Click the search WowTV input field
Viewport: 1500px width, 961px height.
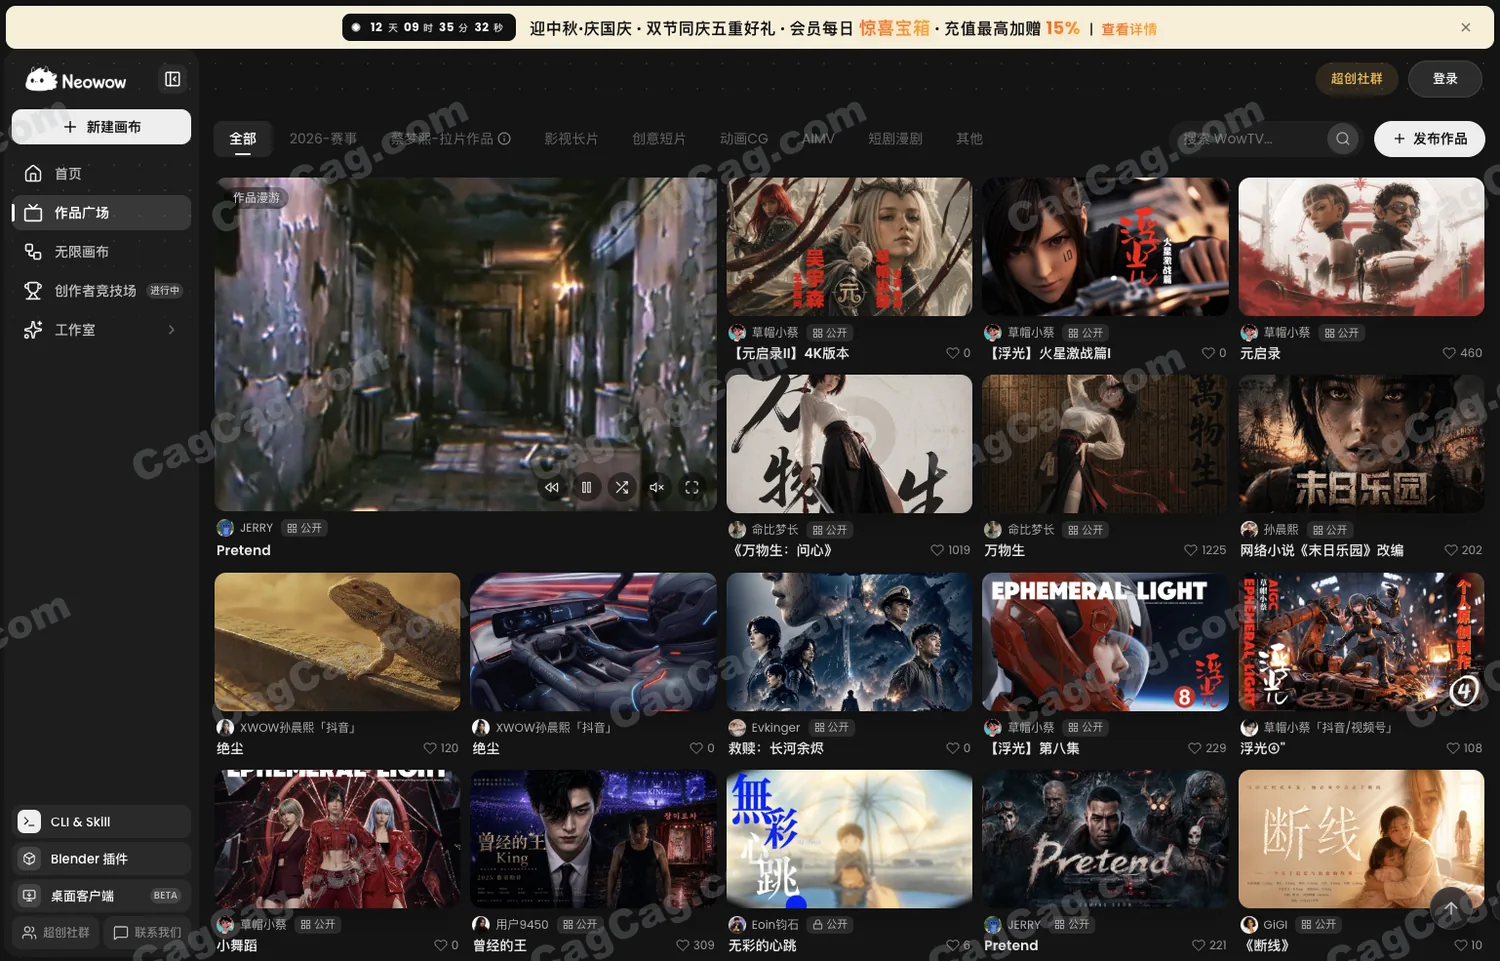(x=1250, y=139)
